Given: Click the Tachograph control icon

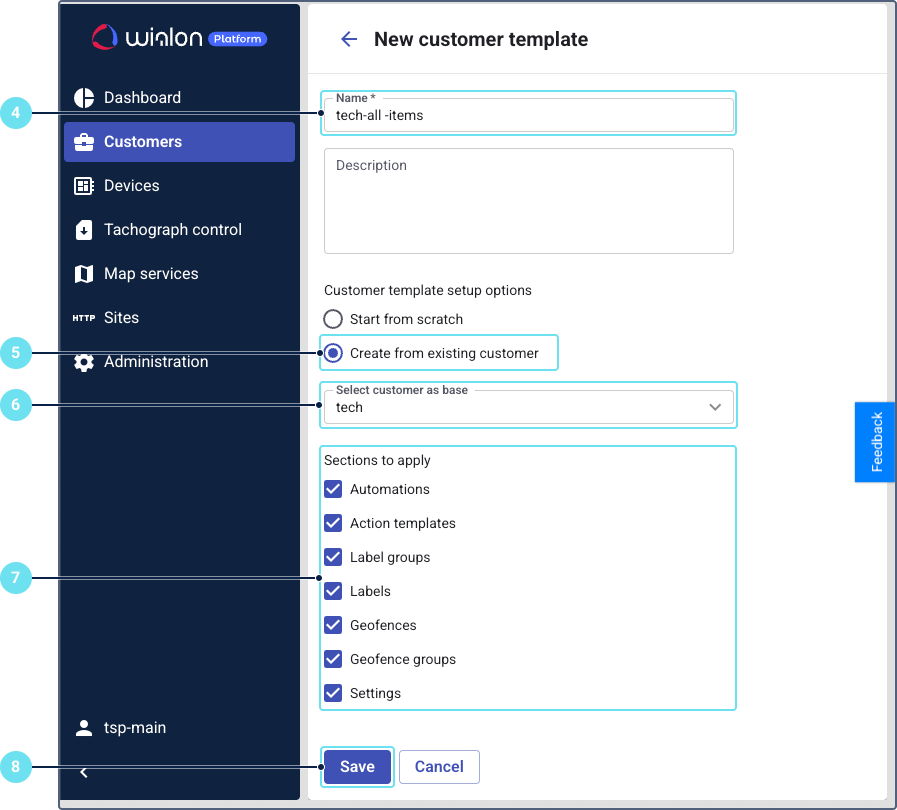Looking at the screenshot, I should tap(84, 230).
